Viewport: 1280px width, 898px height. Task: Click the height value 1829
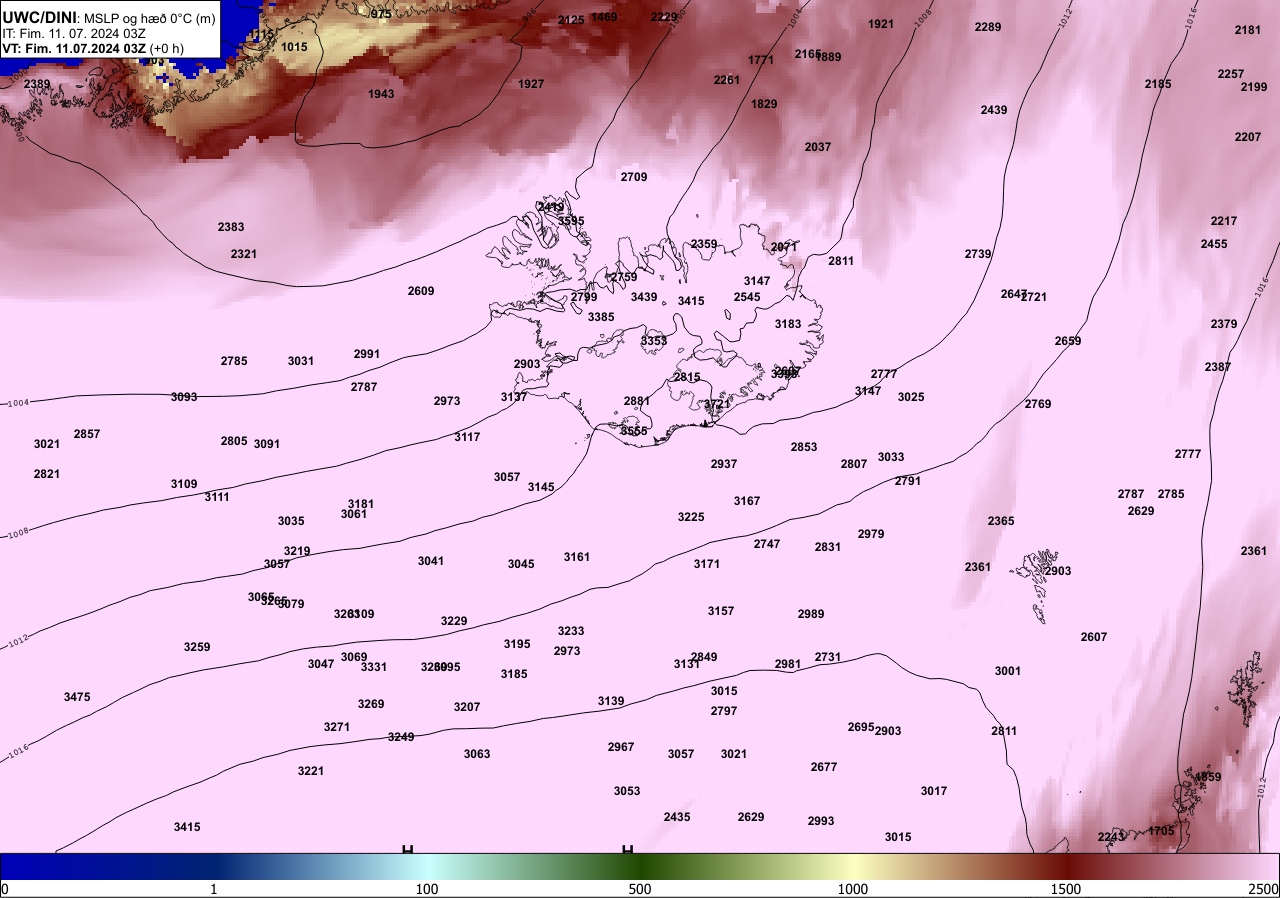pyautogui.click(x=764, y=104)
